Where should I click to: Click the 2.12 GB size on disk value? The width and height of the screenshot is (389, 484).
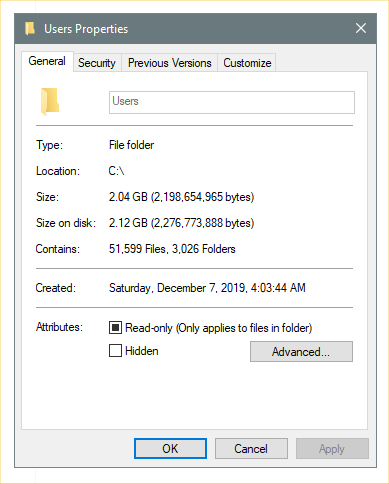[181, 223]
